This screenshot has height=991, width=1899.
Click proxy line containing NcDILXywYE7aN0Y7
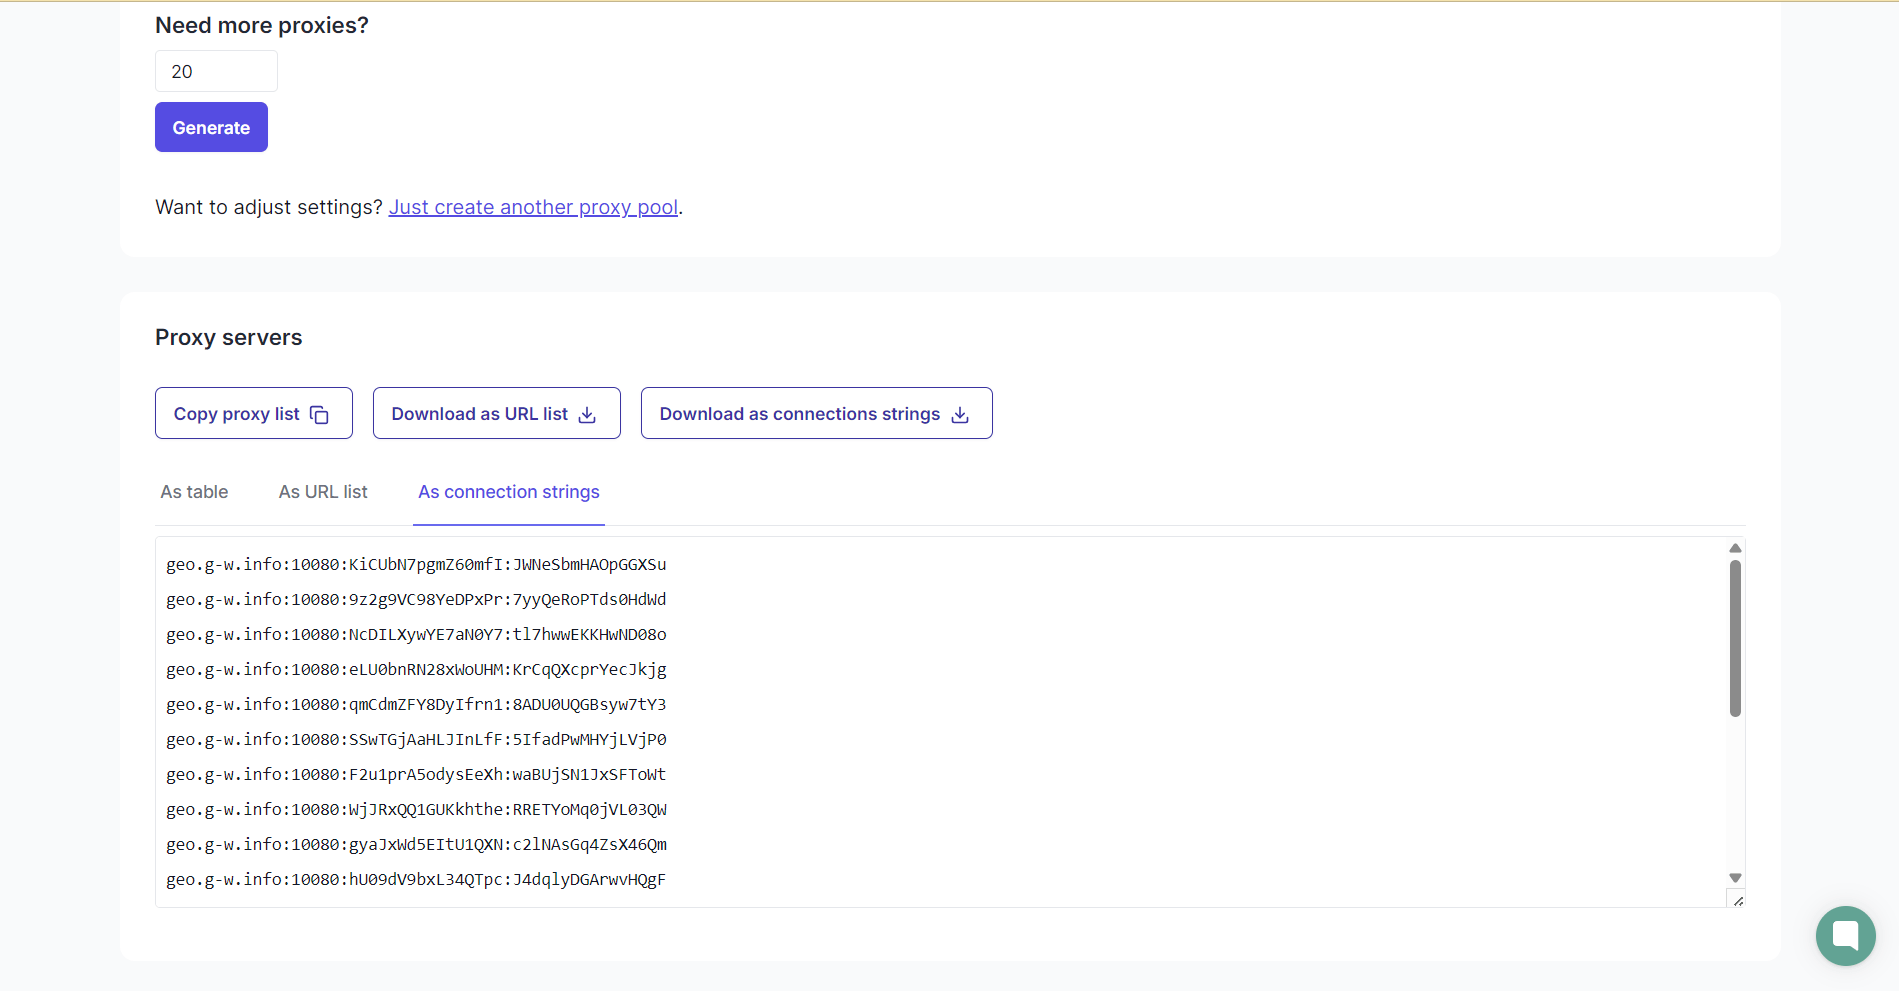(416, 634)
